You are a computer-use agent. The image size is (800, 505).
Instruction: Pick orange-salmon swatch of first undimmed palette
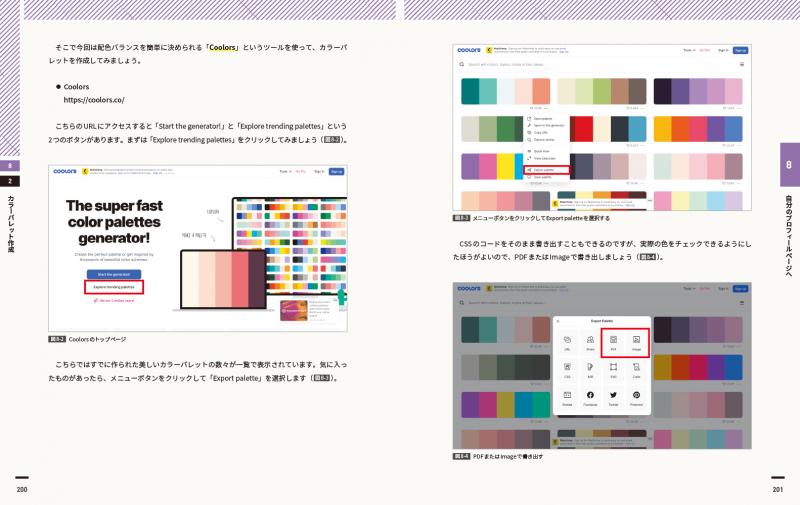tap(541, 91)
